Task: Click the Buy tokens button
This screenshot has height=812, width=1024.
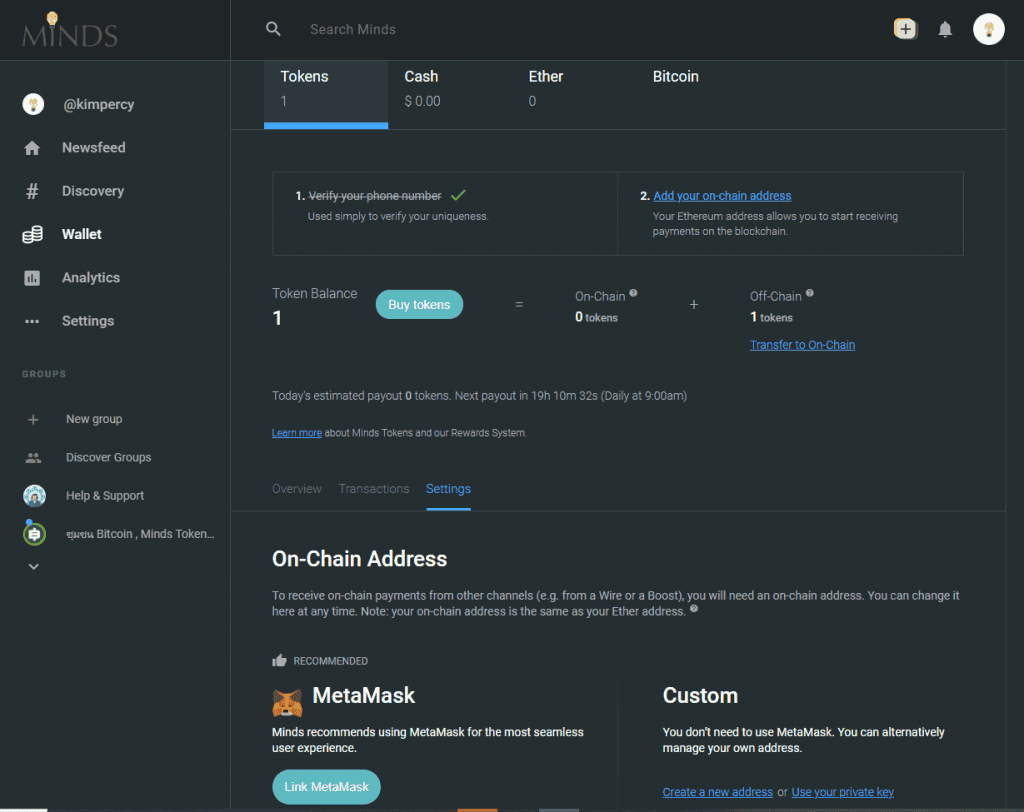Action: click(419, 304)
